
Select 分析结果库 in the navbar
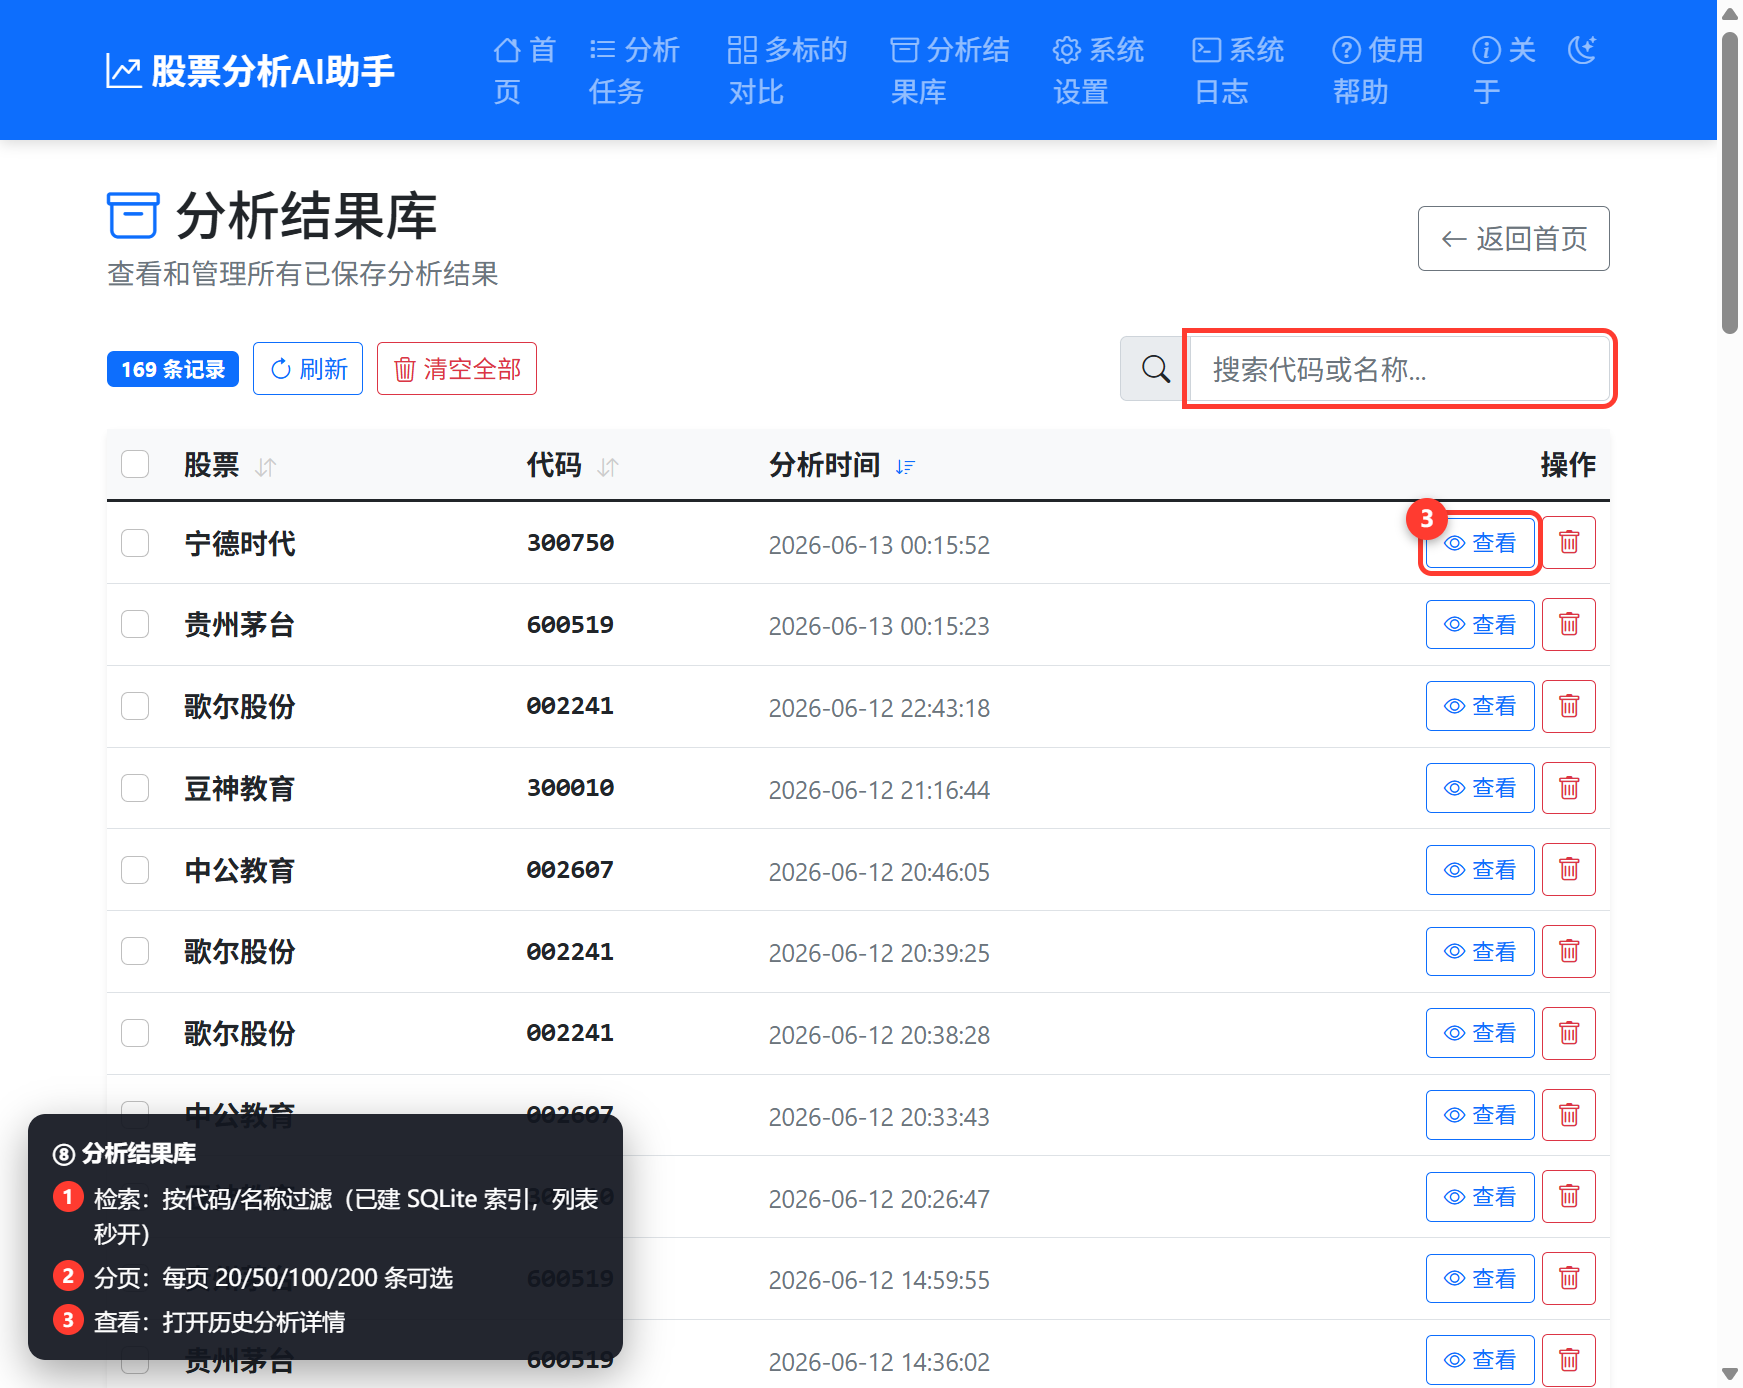[x=949, y=71]
